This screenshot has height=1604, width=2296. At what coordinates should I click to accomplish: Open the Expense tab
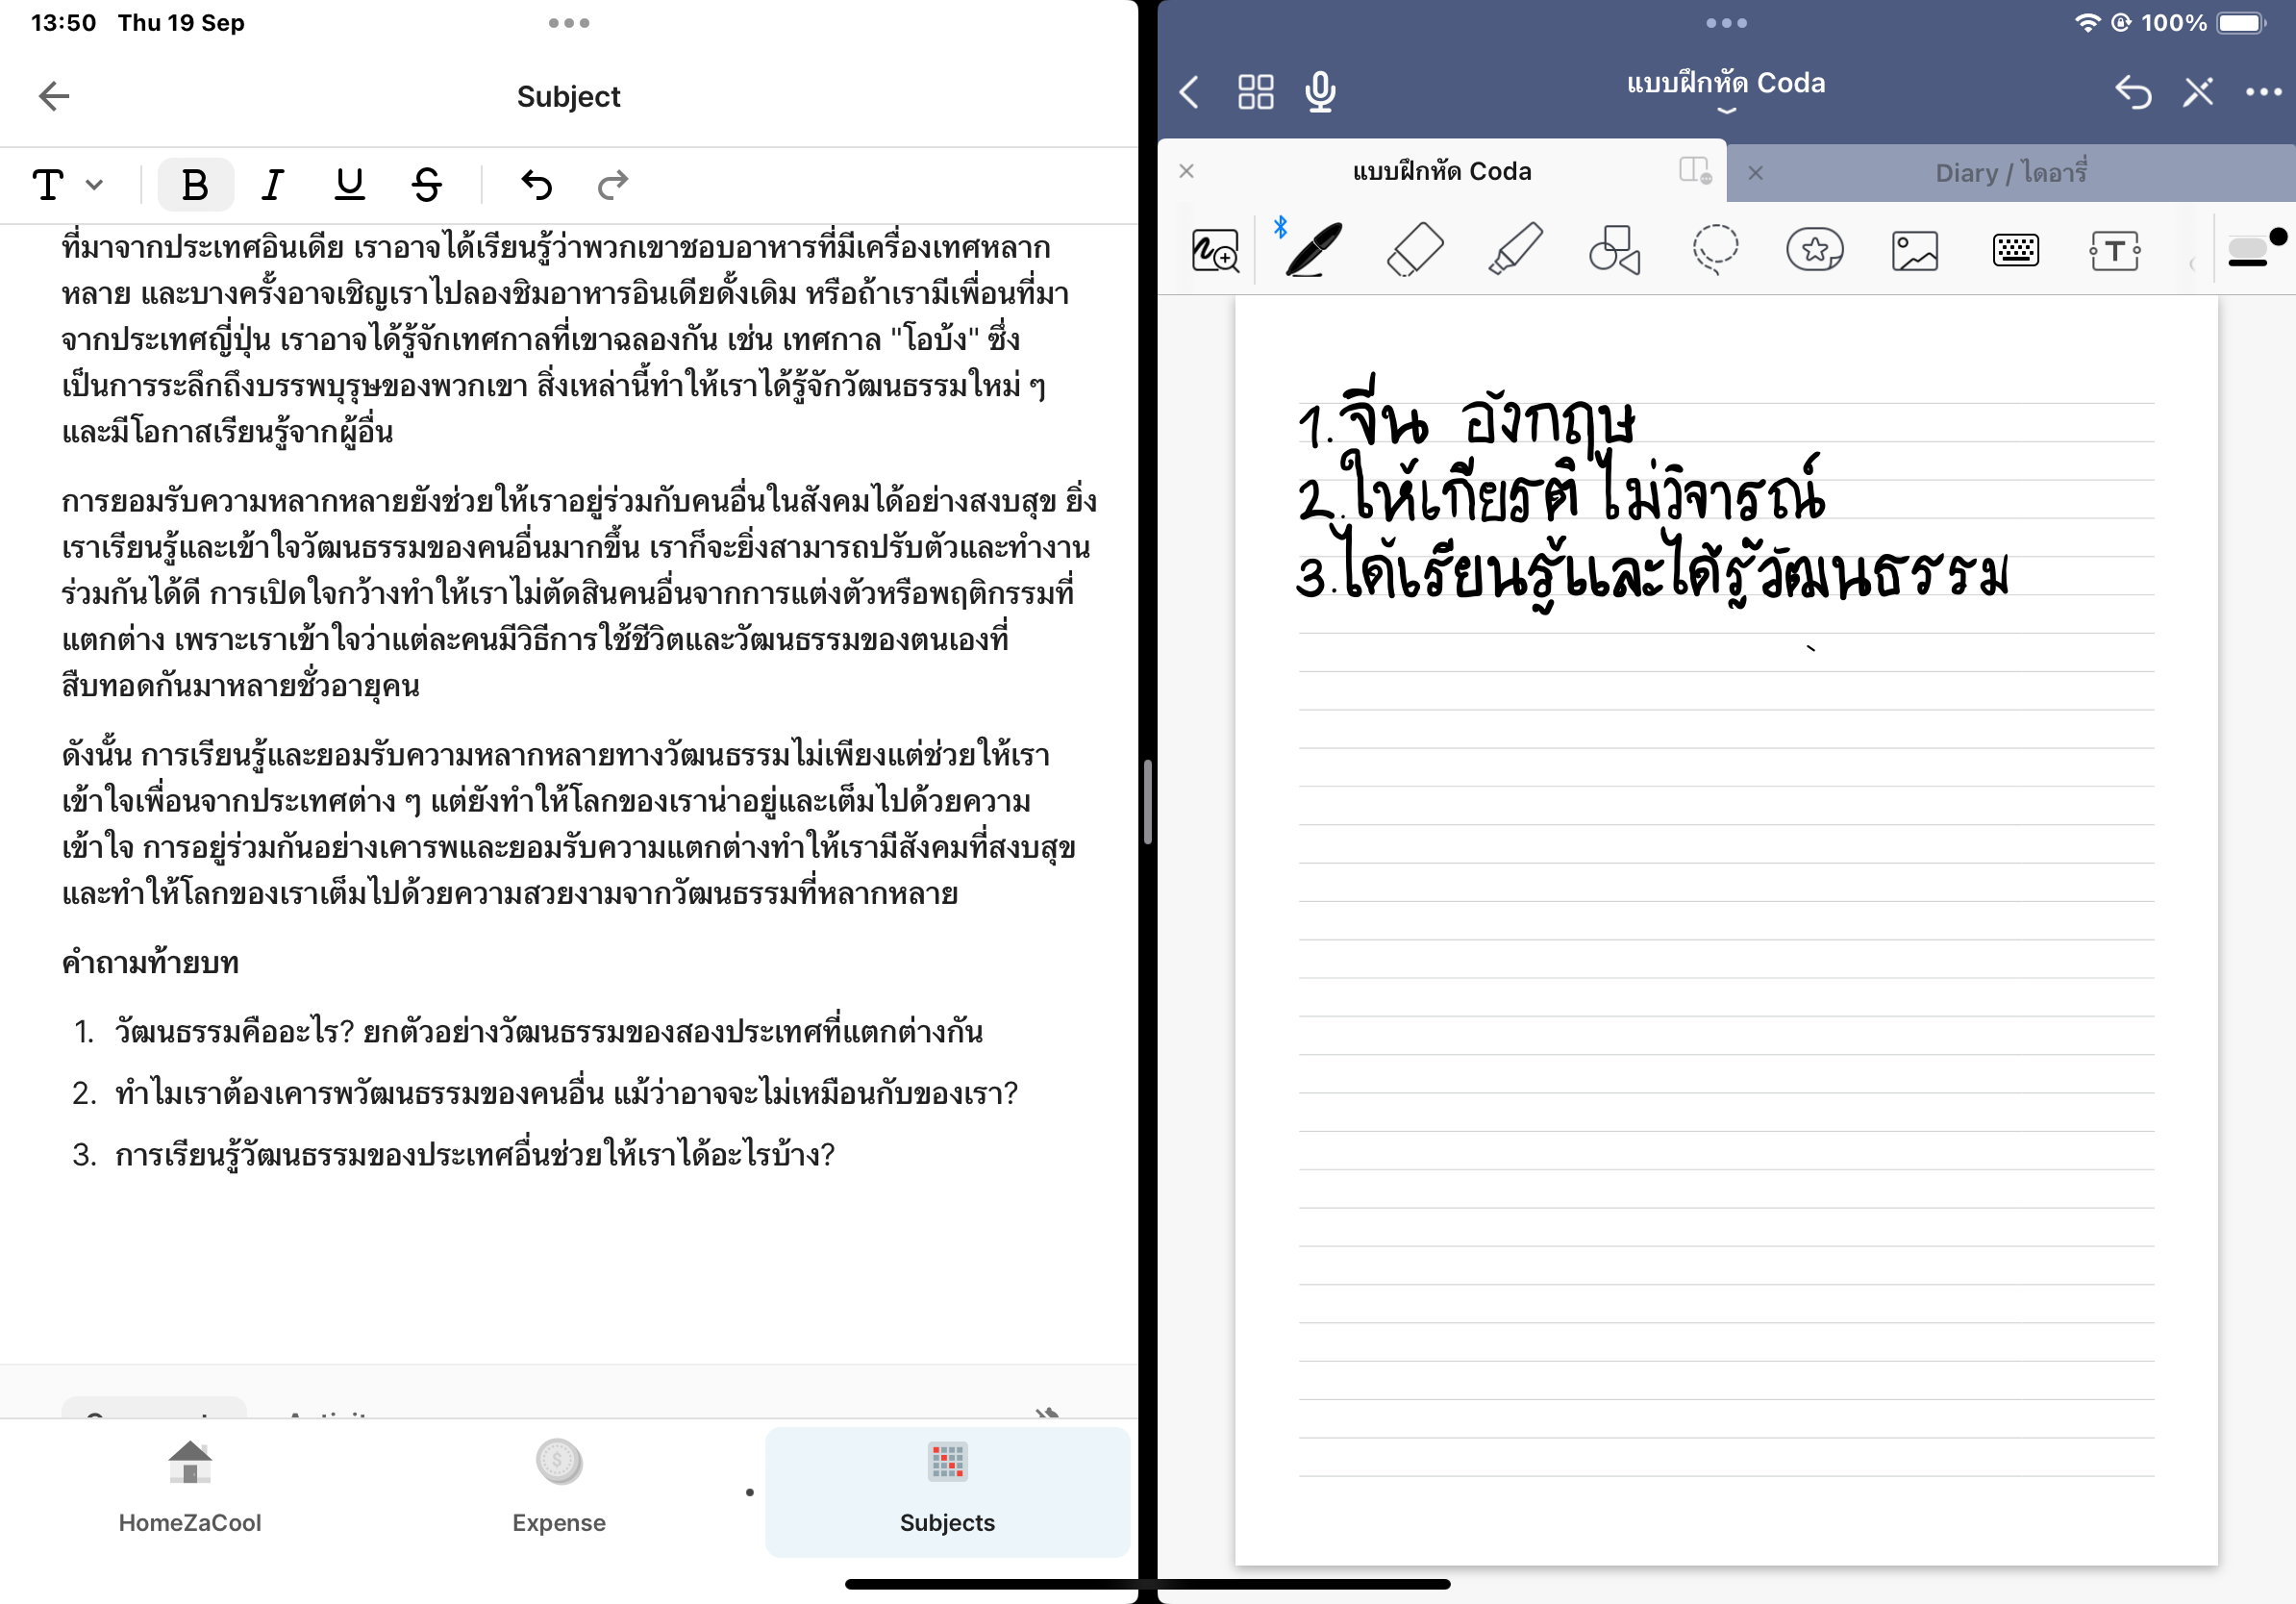[x=558, y=1489]
